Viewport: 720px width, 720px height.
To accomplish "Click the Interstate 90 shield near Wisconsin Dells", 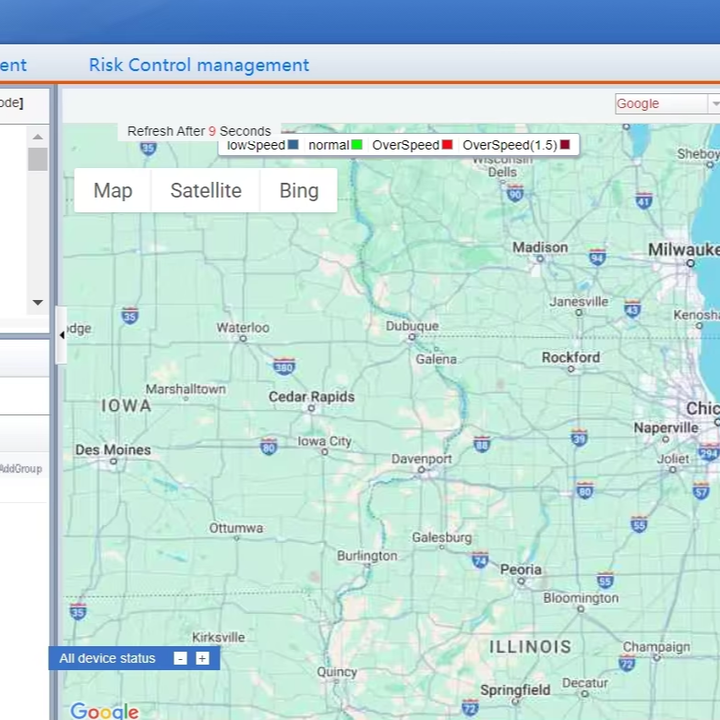I will pos(515,194).
